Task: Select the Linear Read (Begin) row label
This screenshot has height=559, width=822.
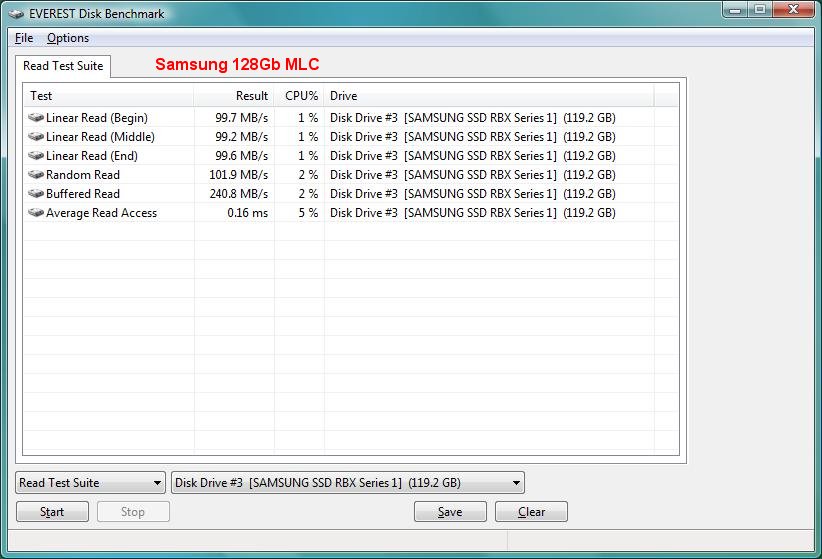Action: pyautogui.click(x=97, y=118)
